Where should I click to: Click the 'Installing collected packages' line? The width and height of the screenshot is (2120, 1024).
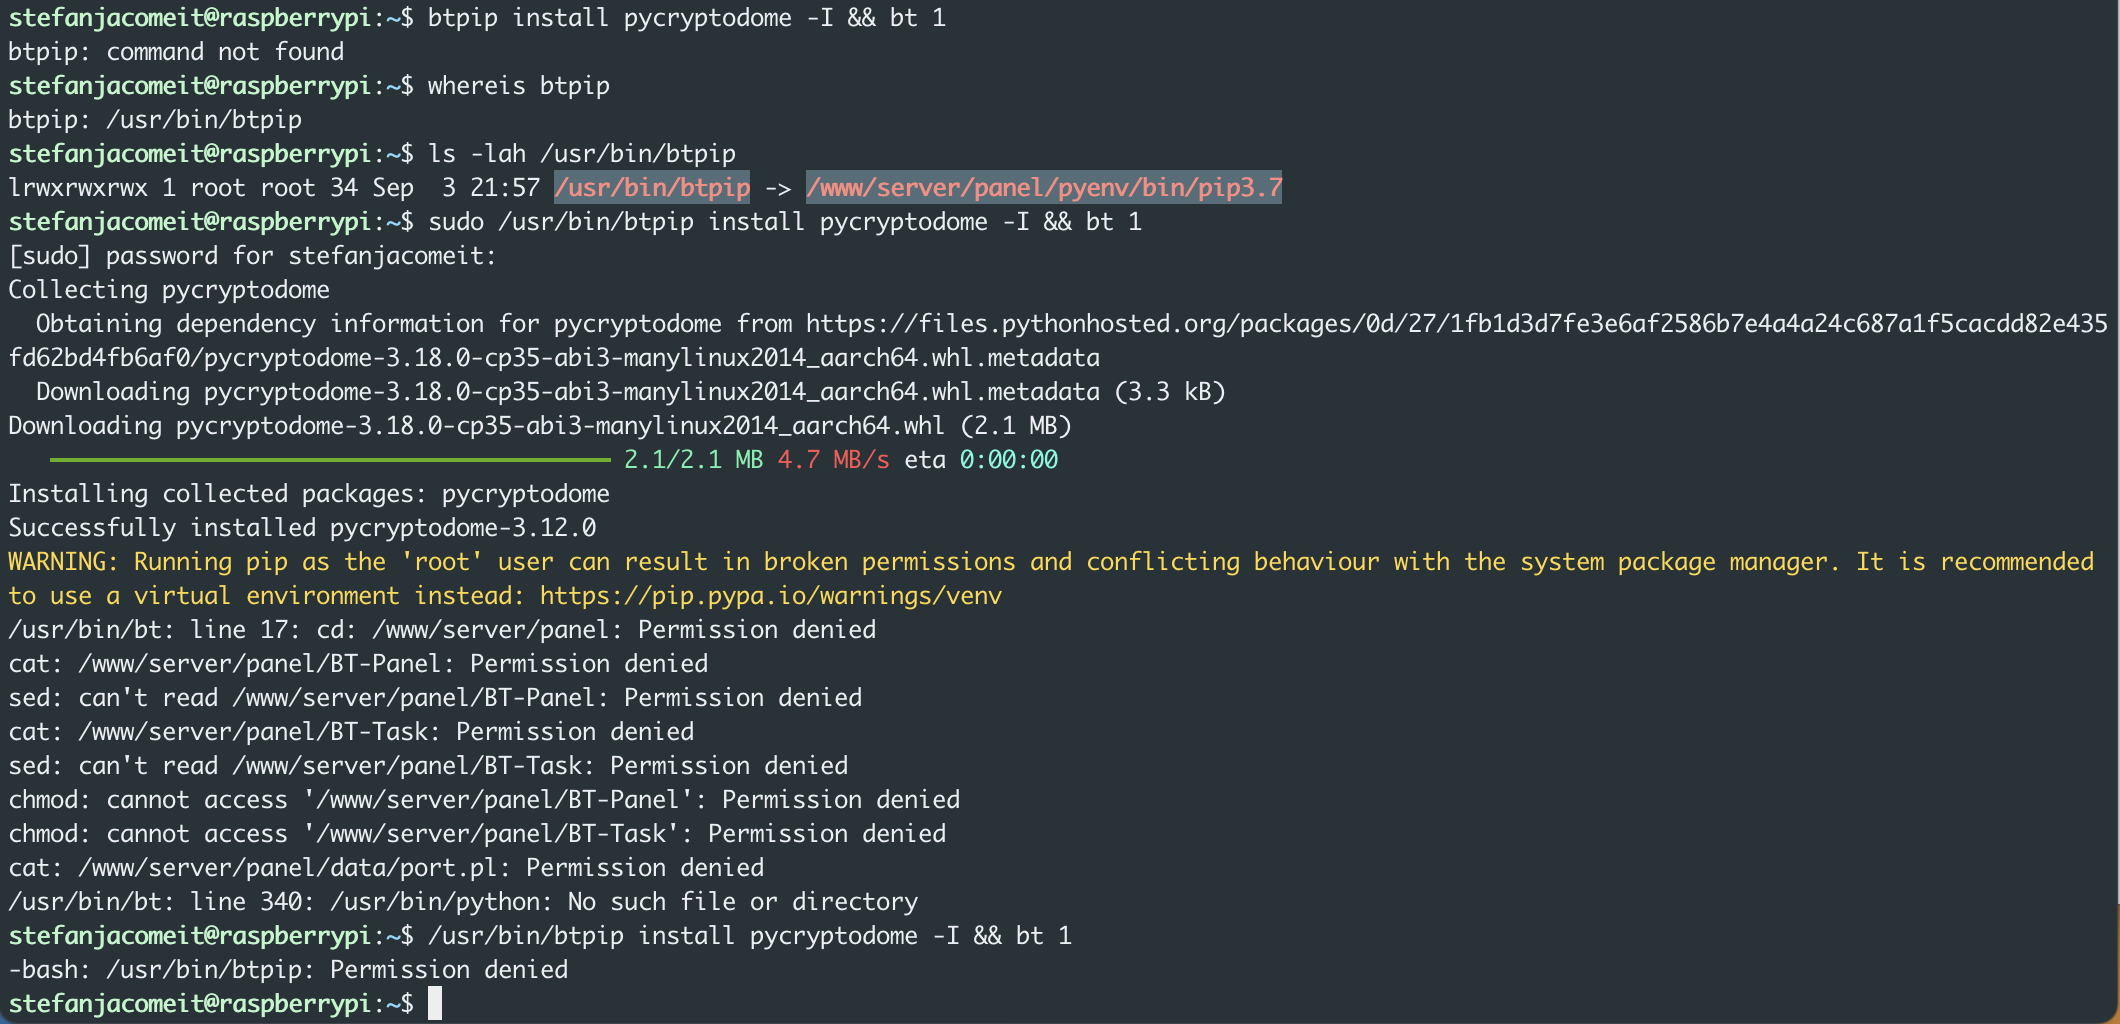[309, 494]
